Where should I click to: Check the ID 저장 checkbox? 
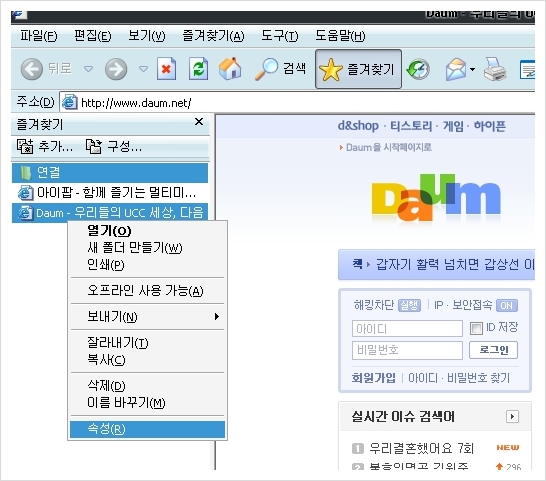tap(476, 328)
